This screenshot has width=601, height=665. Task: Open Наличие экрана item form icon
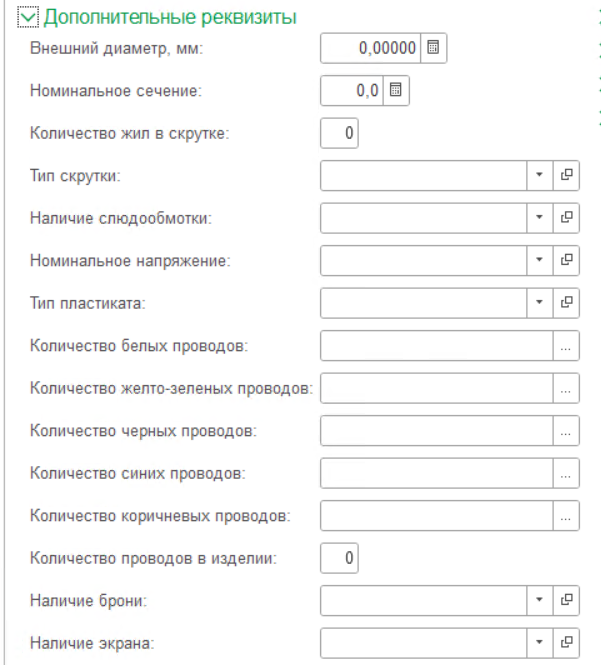pyautogui.click(x=566, y=643)
